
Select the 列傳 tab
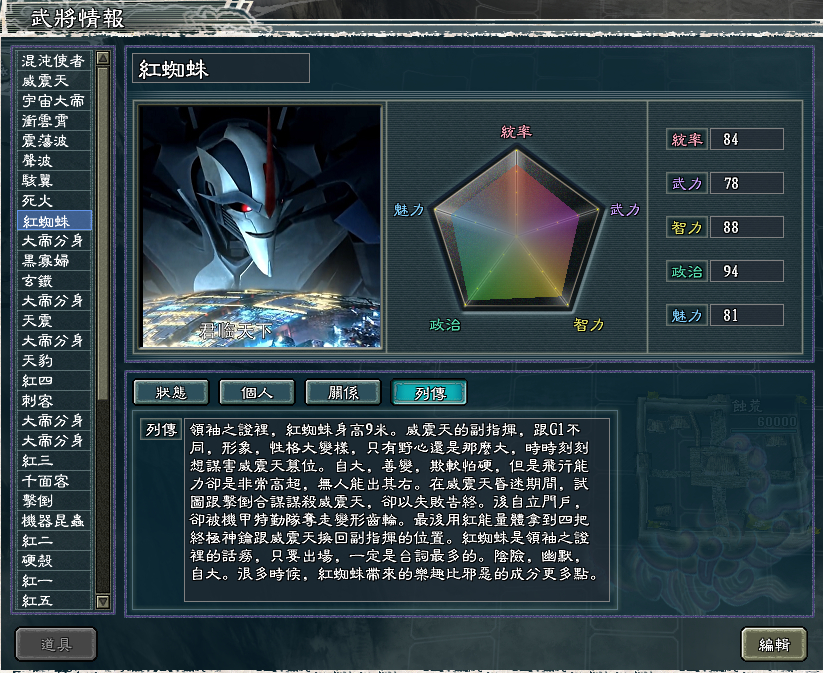pyautogui.click(x=429, y=392)
